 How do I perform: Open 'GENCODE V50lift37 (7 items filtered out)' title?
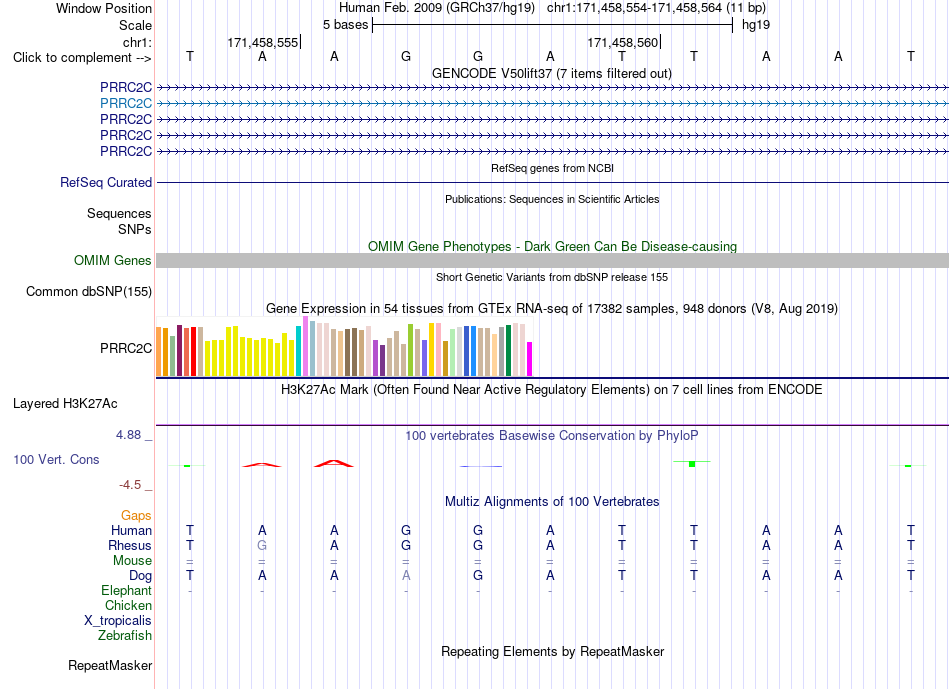click(552, 74)
